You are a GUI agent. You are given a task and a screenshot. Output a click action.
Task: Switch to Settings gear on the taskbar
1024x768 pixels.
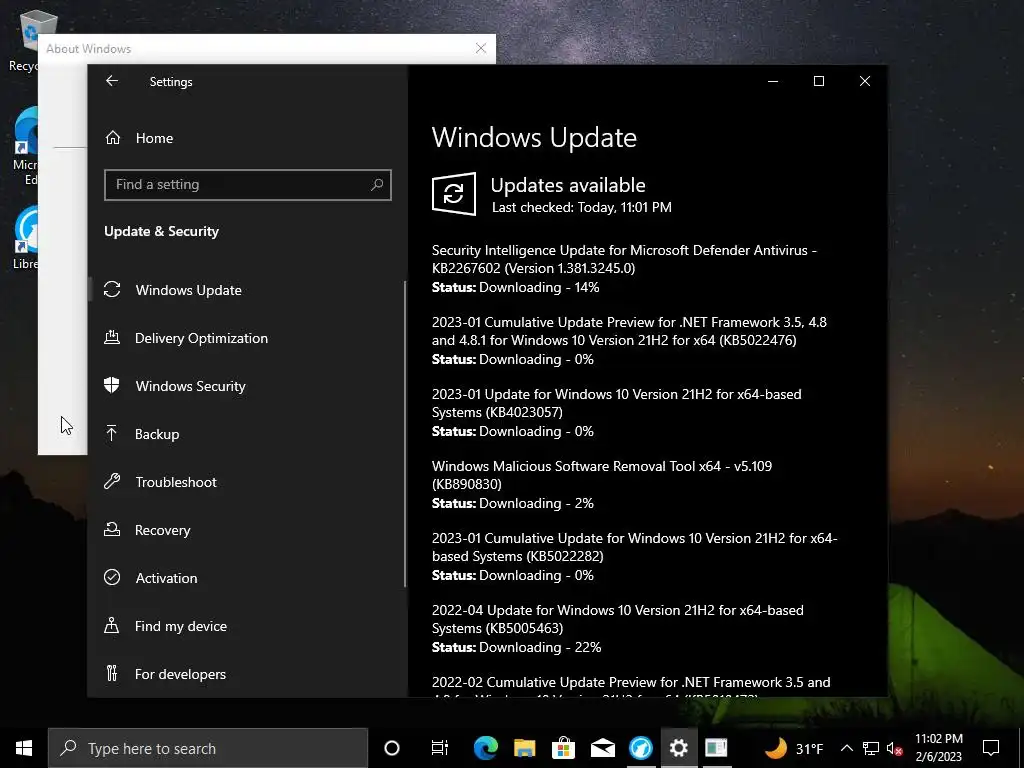tap(679, 748)
